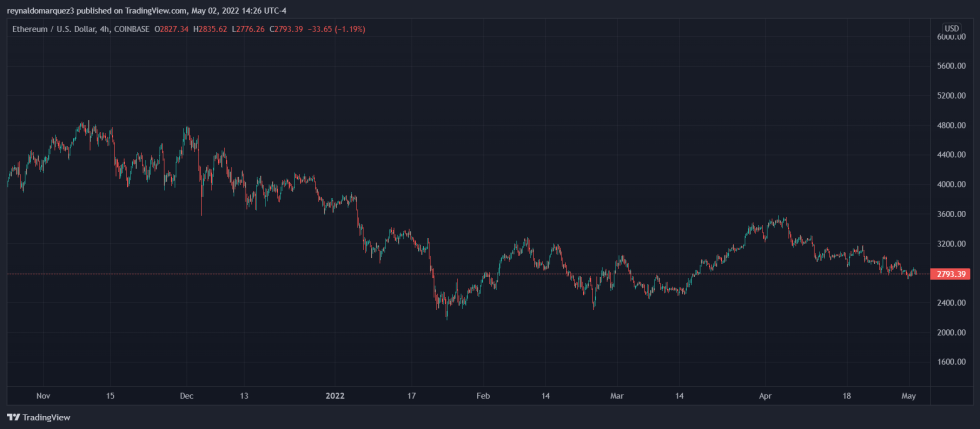Click the 5200.00 price axis label
This screenshot has width=980, height=429.
[x=951, y=96]
